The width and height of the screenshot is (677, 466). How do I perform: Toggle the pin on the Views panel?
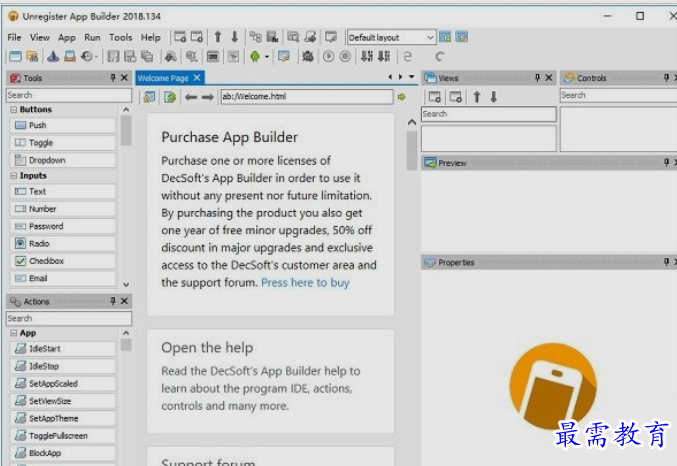(x=537, y=78)
